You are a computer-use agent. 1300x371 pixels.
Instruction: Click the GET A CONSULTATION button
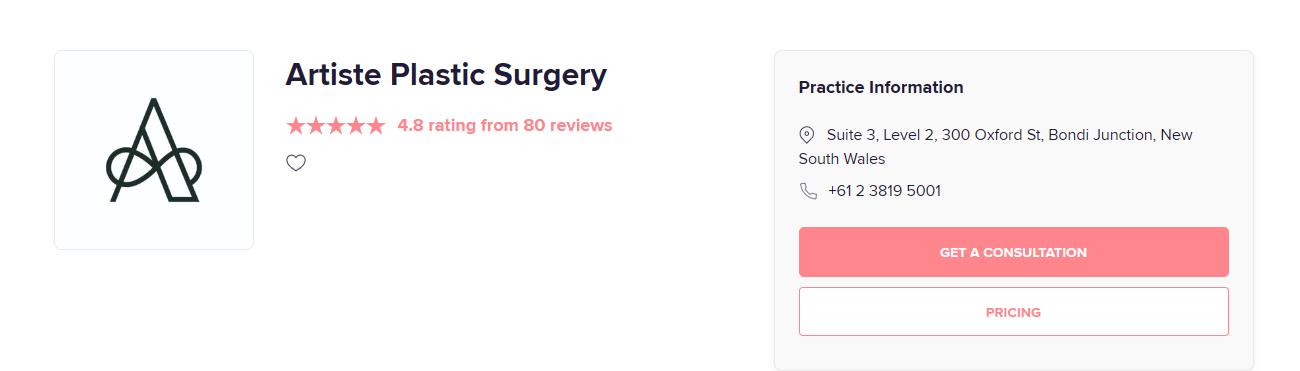pos(1013,252)
